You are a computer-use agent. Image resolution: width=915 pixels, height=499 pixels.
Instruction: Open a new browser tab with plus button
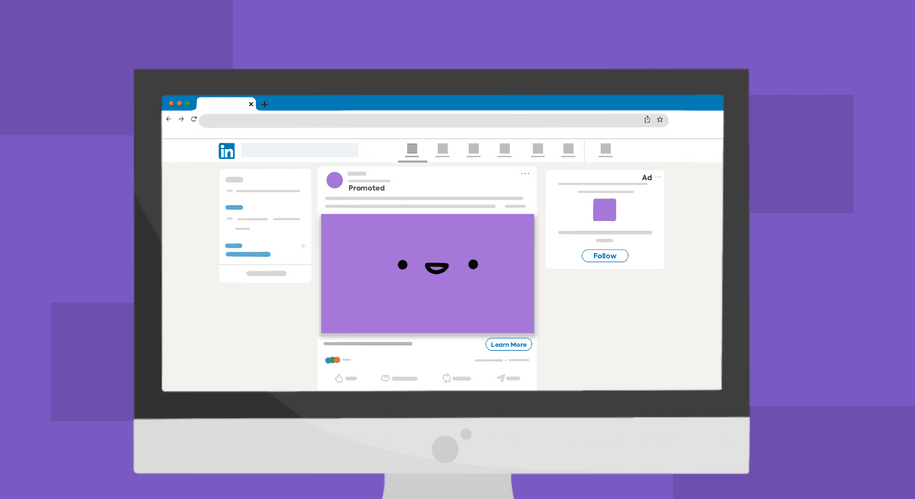(x=264, y=104)
